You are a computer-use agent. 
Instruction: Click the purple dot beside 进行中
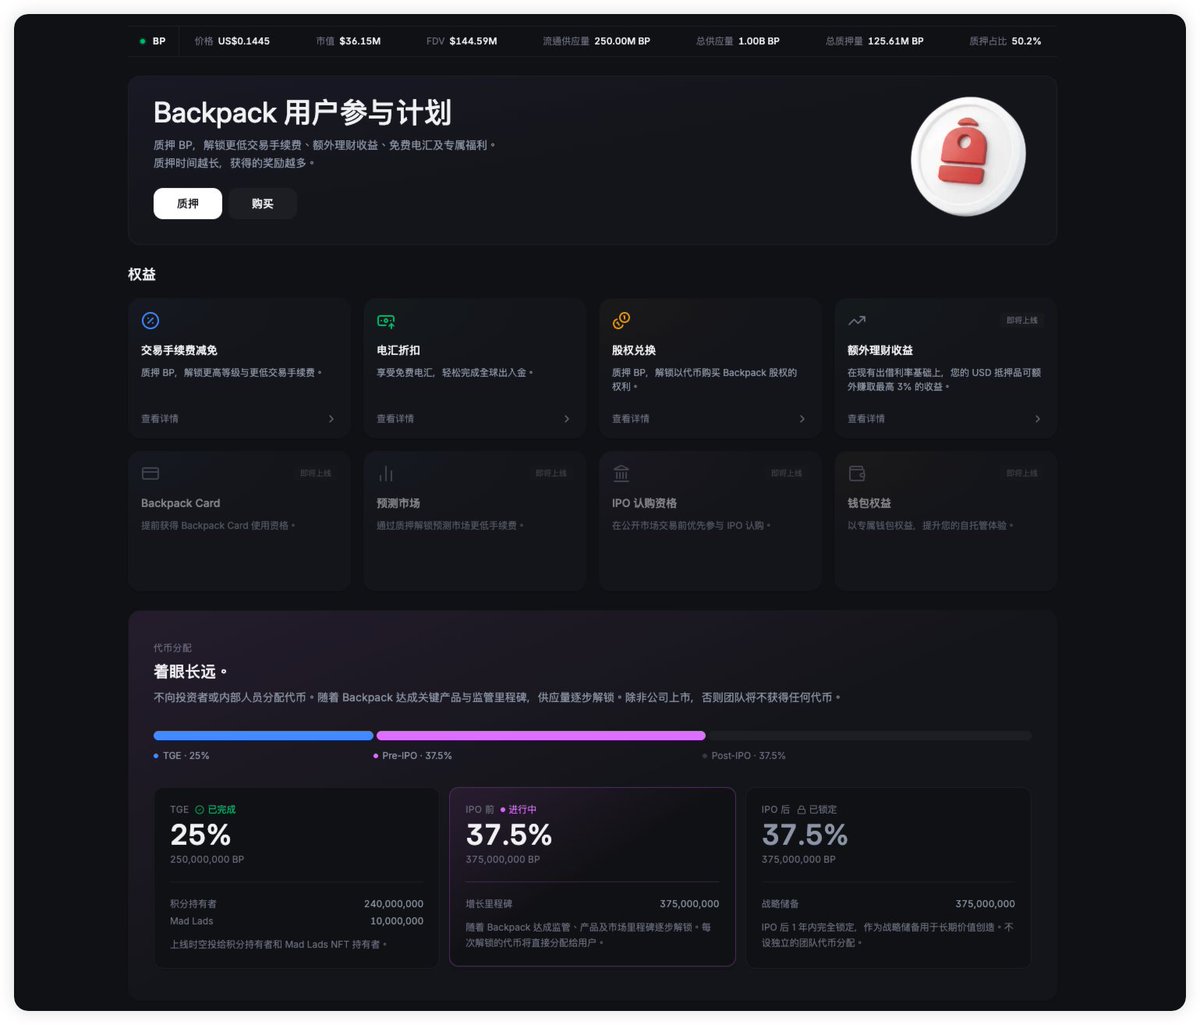(x=502, y=810)
